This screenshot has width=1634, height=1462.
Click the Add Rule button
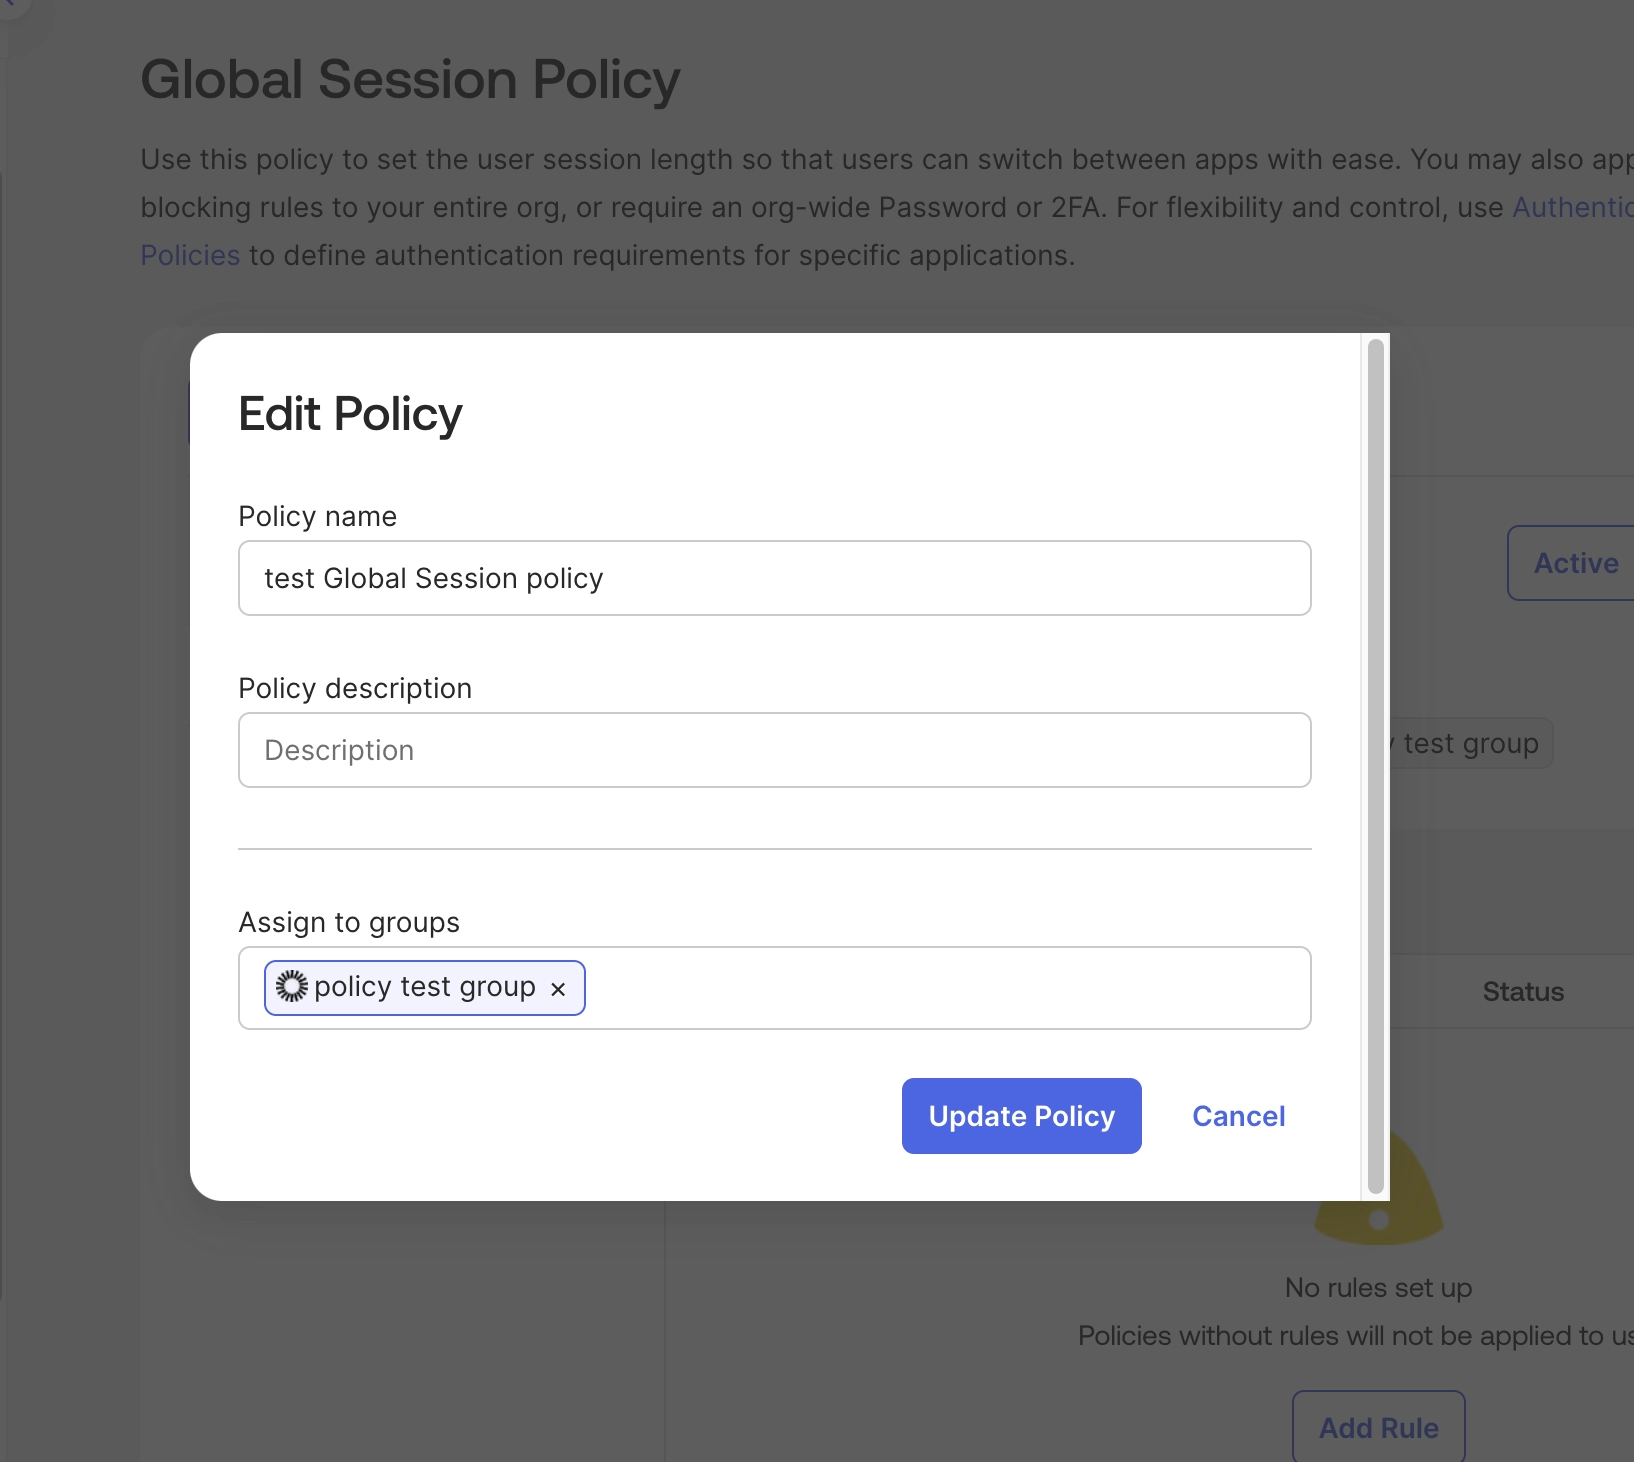(x=1378, y=1427)
